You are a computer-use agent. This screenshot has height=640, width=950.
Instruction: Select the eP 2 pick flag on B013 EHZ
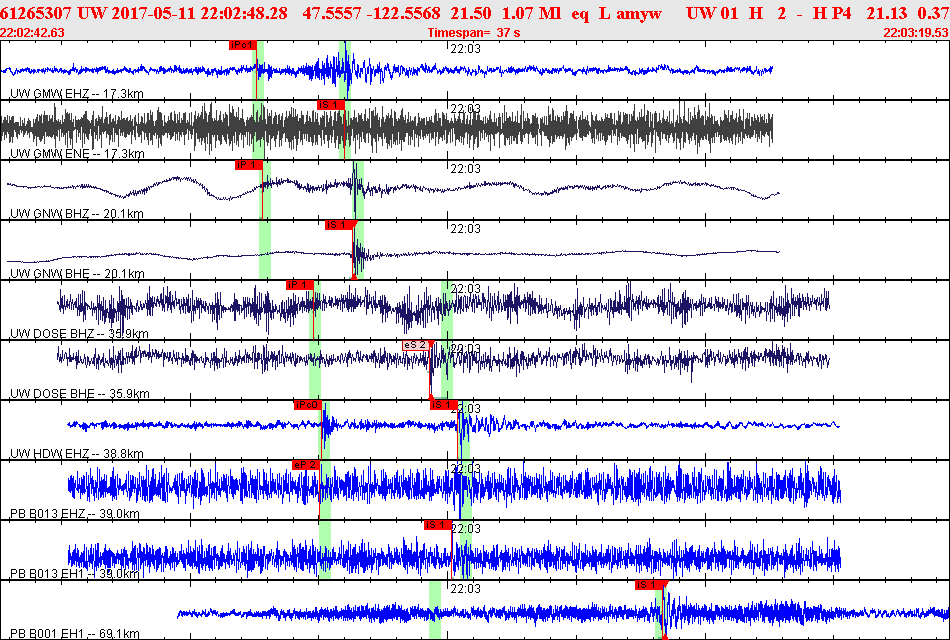point(305,465)
